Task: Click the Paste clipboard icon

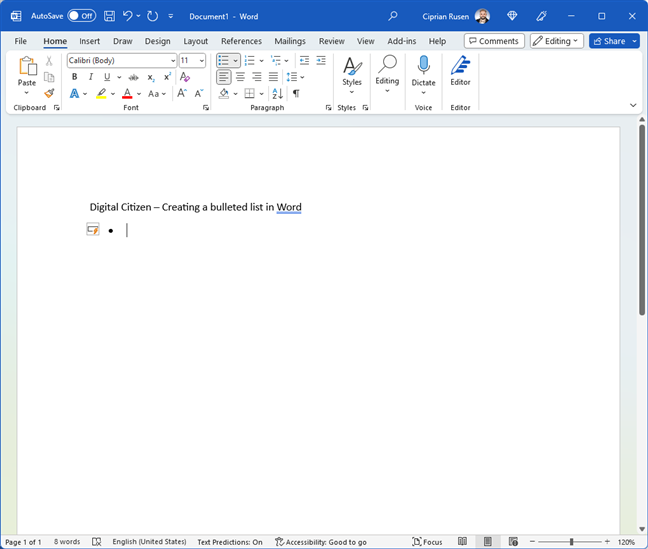Action: pyautogui.click(x=27, y=66)
